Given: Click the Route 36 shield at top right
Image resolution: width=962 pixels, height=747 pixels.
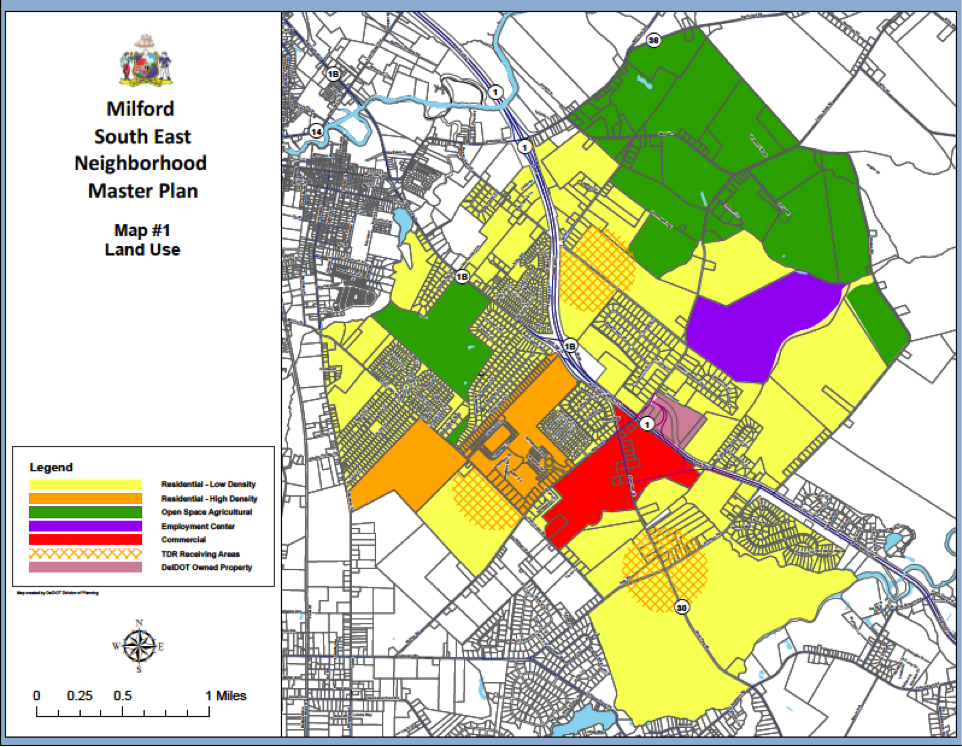Looking at the screenshot, I should [x=656, y=41].
